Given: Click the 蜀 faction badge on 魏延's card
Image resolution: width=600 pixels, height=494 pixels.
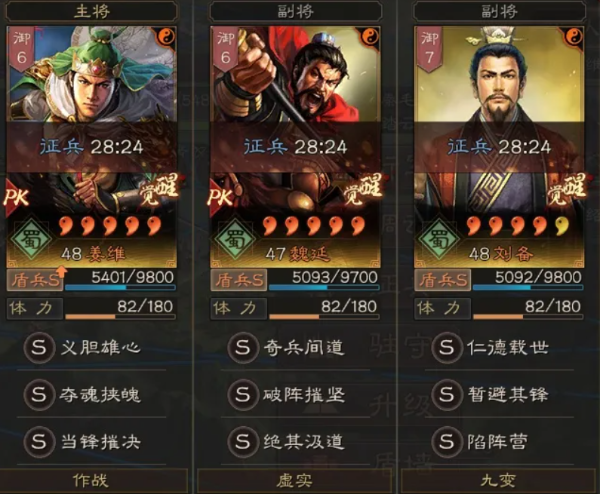Looking at the screenshot, I should (x=235, y=238).
